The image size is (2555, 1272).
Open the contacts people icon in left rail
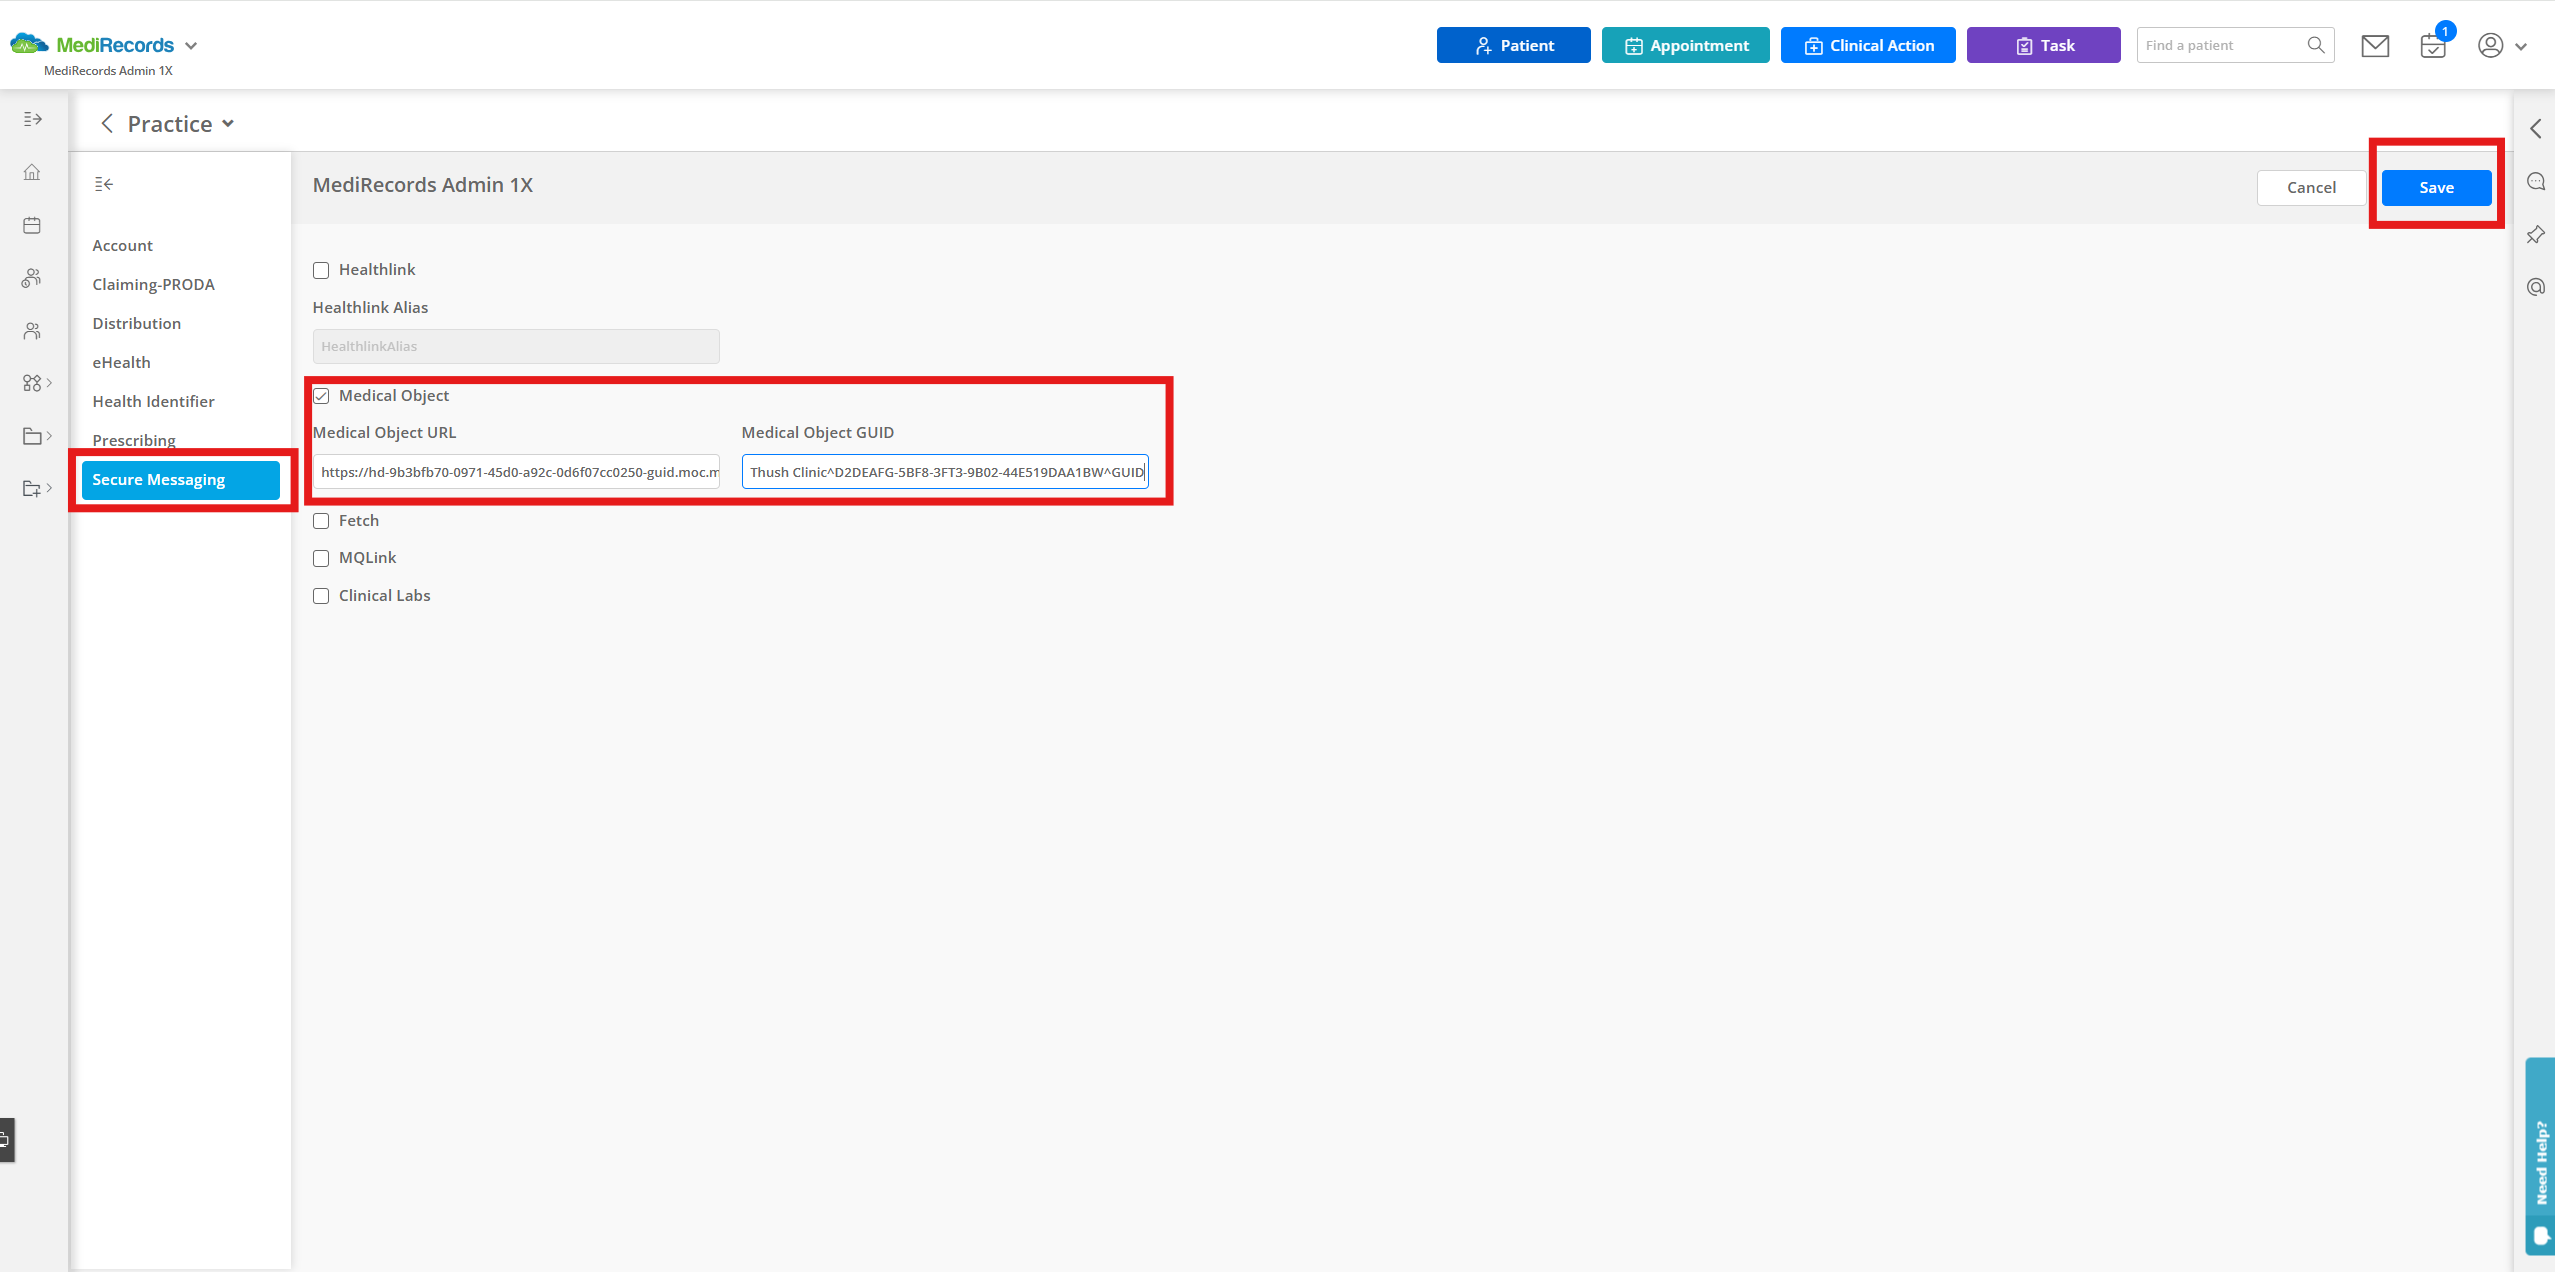pyautogui.click(x=32, y=331)
